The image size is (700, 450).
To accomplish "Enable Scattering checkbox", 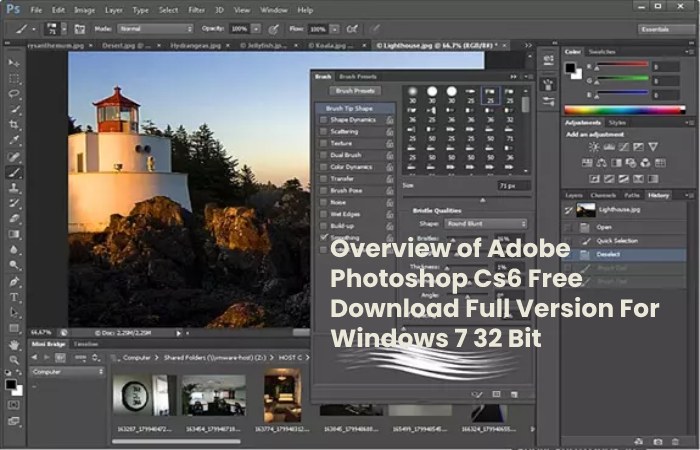I will pos(324,132).
